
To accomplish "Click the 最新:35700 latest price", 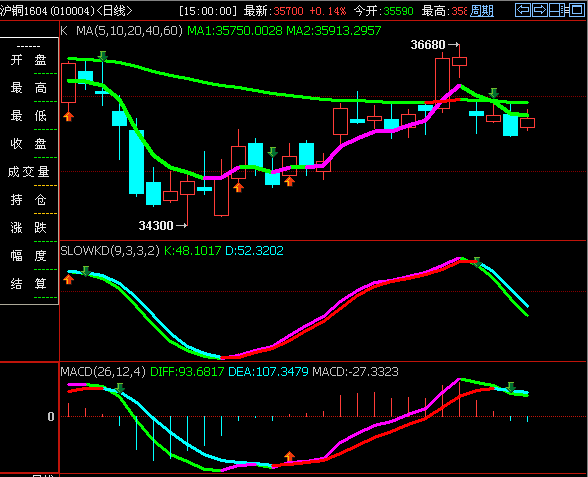I will [273, 11].
